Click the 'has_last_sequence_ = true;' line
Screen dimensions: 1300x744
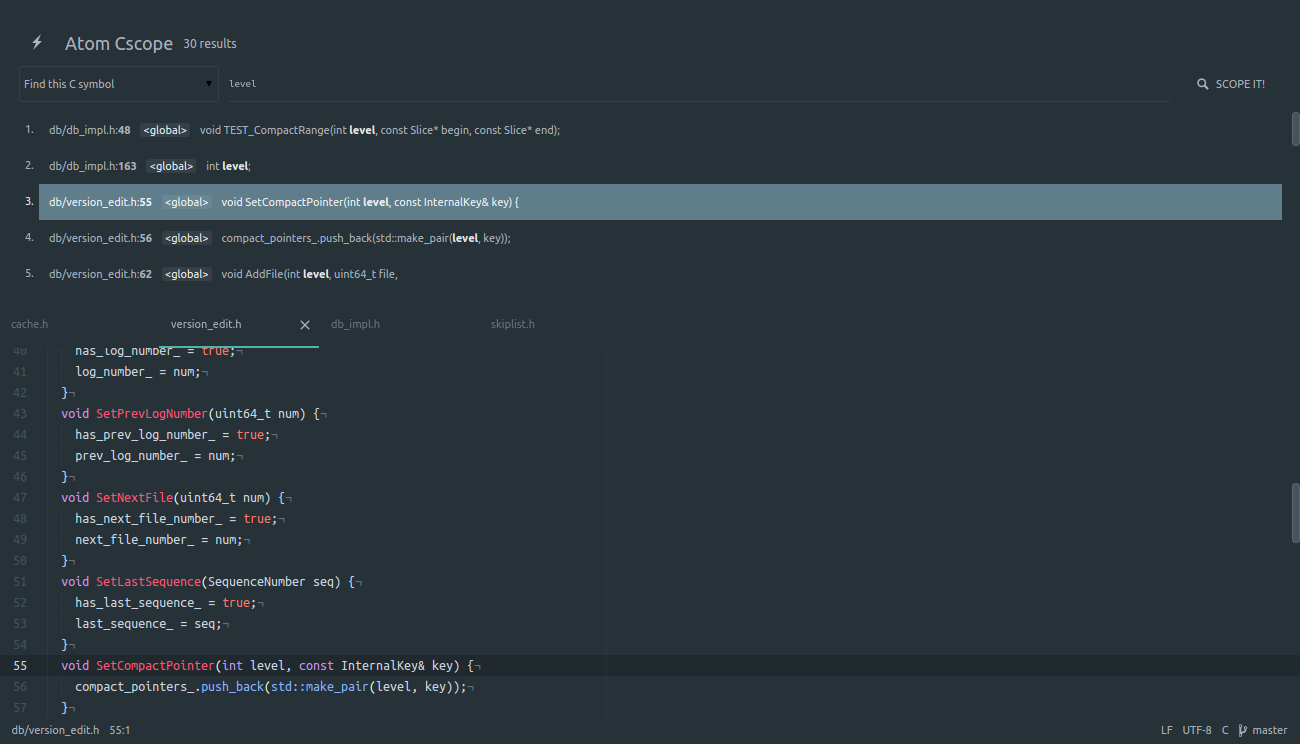coord(166,603)
